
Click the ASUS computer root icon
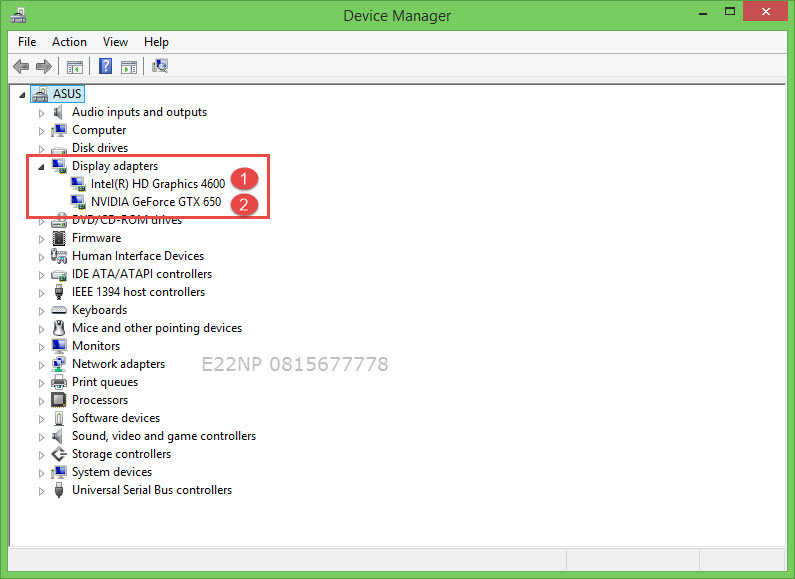[x=40, y=94]
